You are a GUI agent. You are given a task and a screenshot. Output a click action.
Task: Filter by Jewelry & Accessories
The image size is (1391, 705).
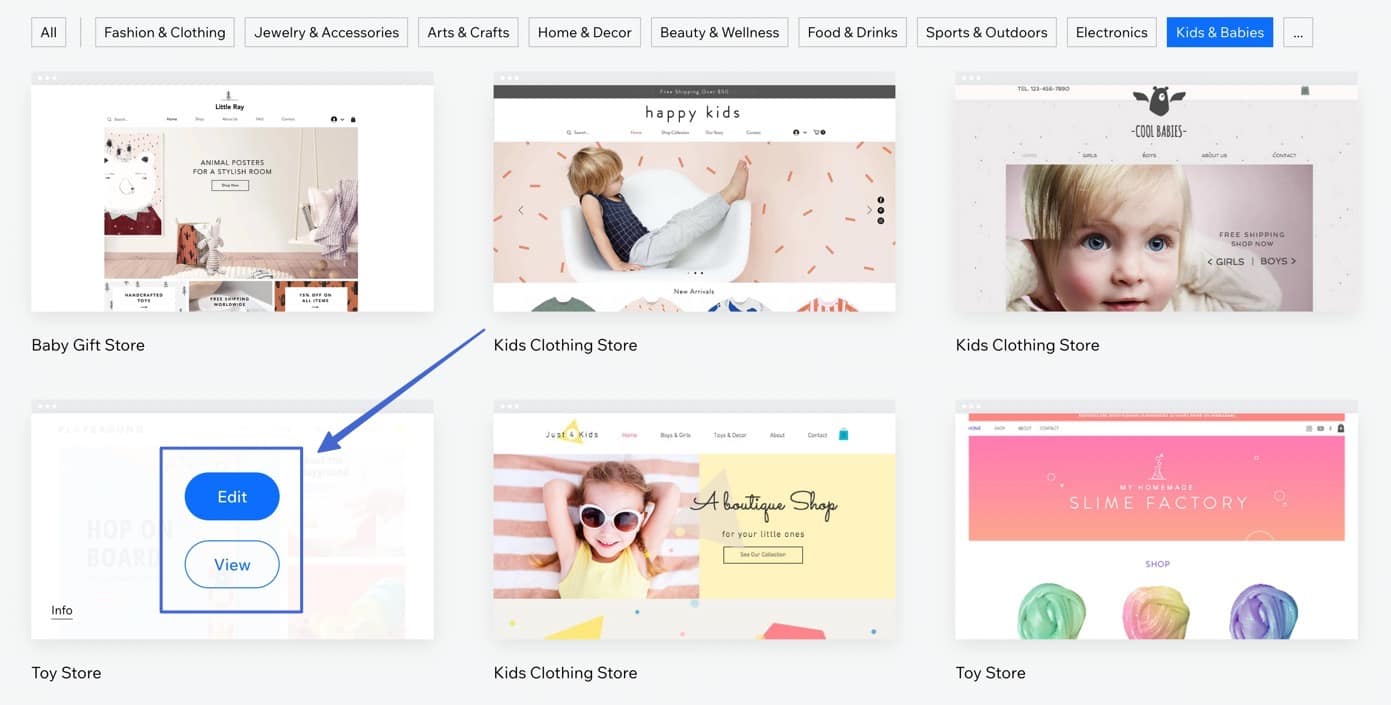click(326, 32)
